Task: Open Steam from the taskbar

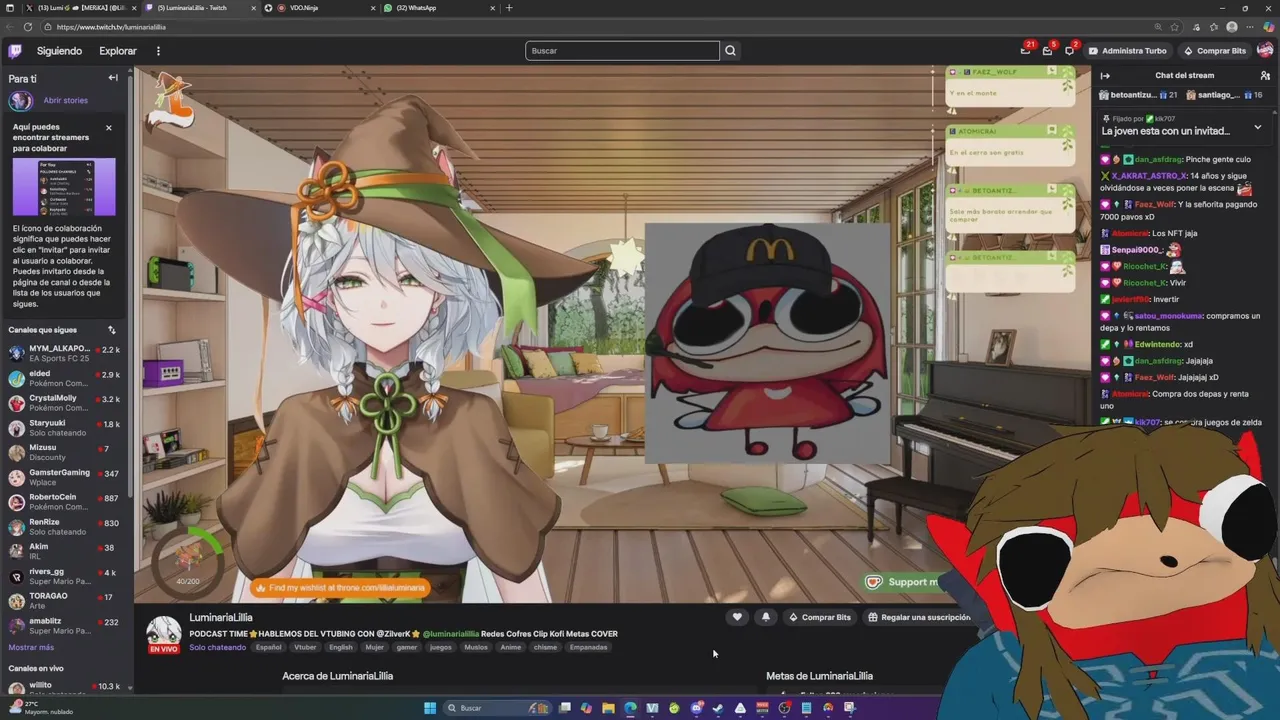Action: coord(718,708)
